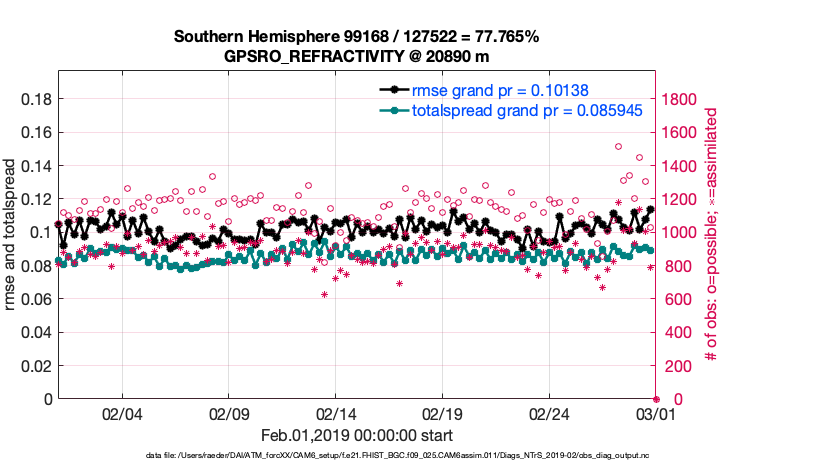Click the Southern Hemisphere title line
Viewport: 830px width, 470px height.
[x=357, y=37]
